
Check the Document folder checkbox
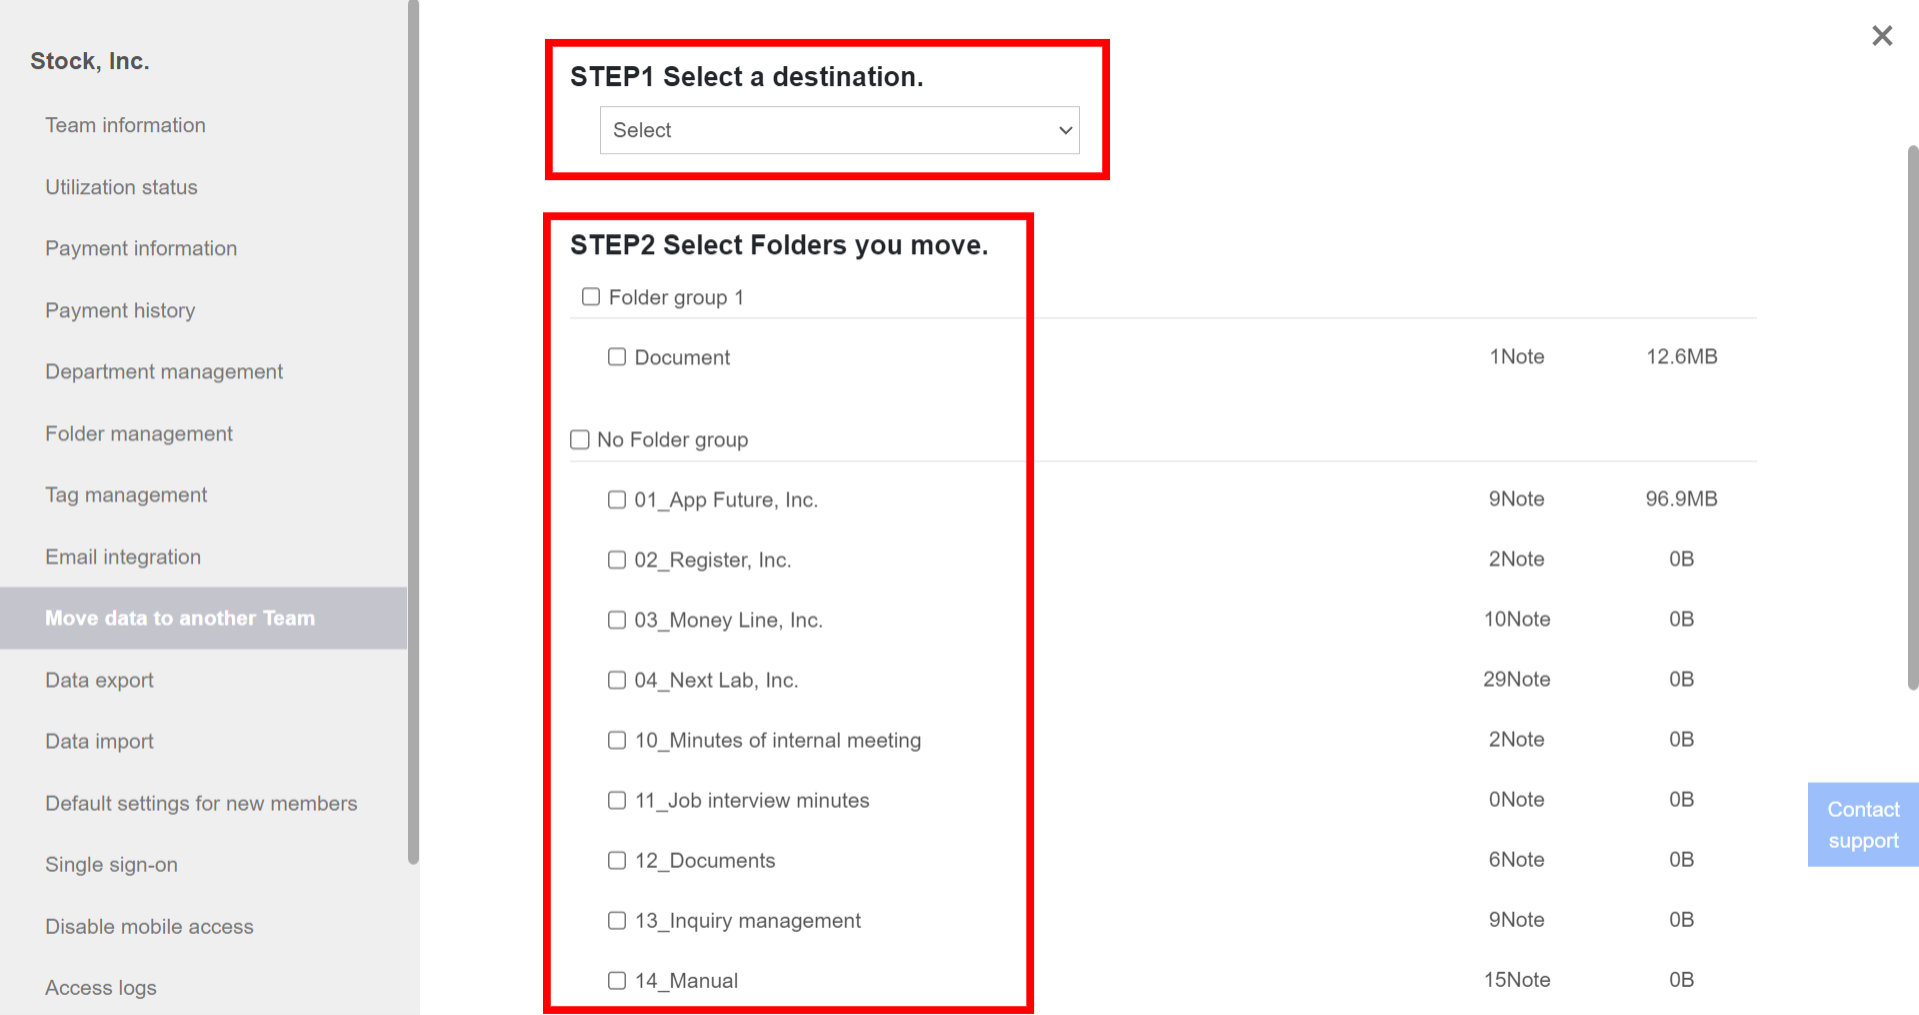tap(616, 356)
